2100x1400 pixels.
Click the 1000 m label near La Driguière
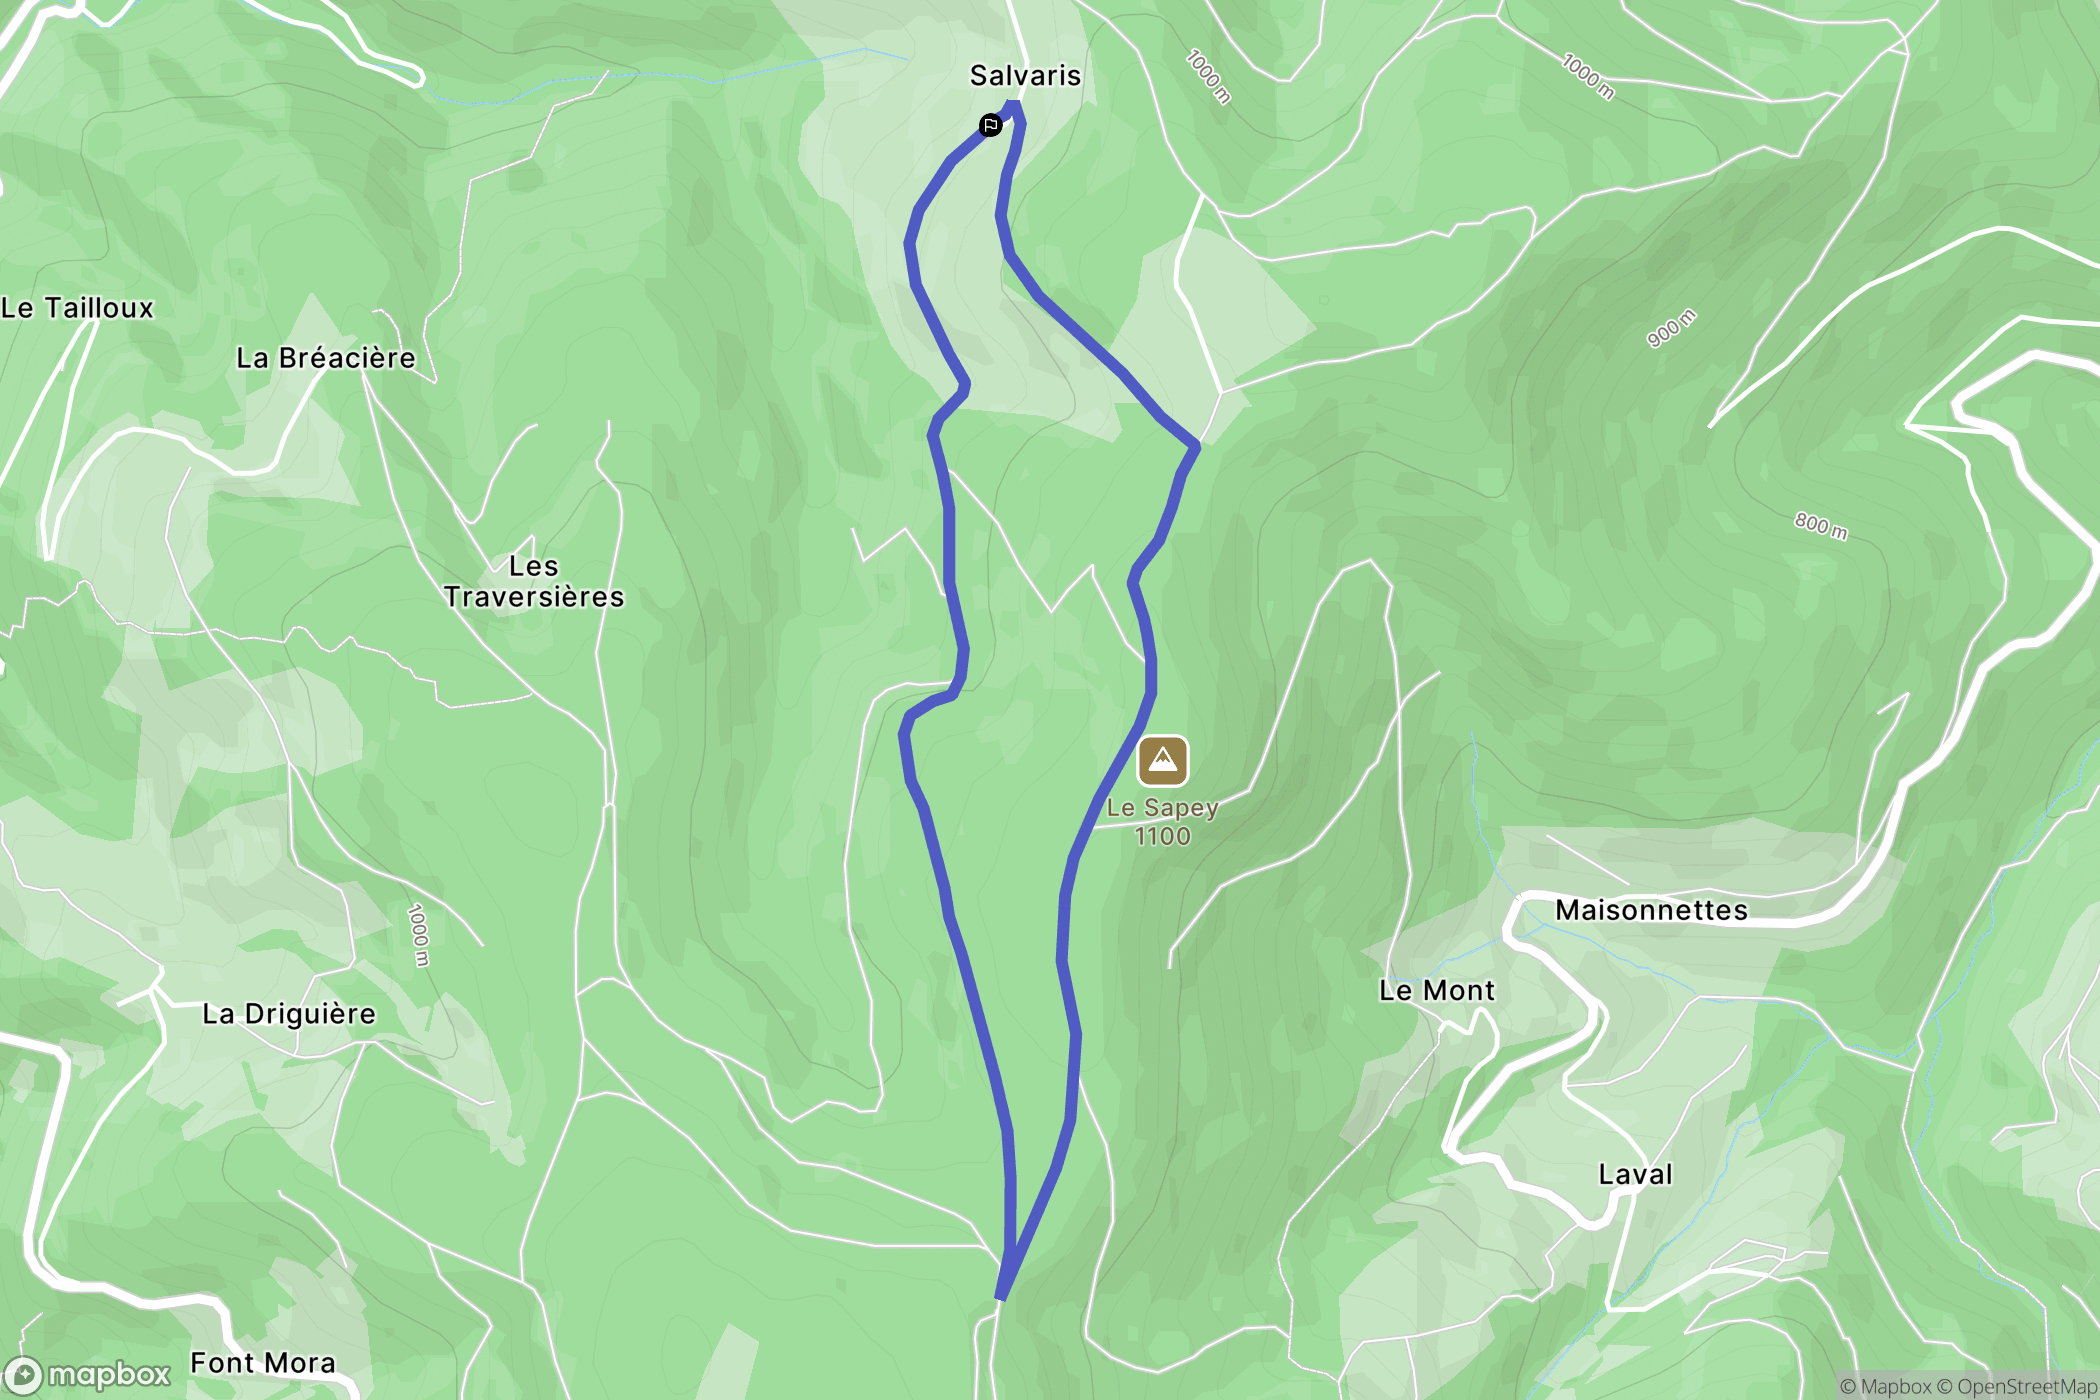pos(418,935)
